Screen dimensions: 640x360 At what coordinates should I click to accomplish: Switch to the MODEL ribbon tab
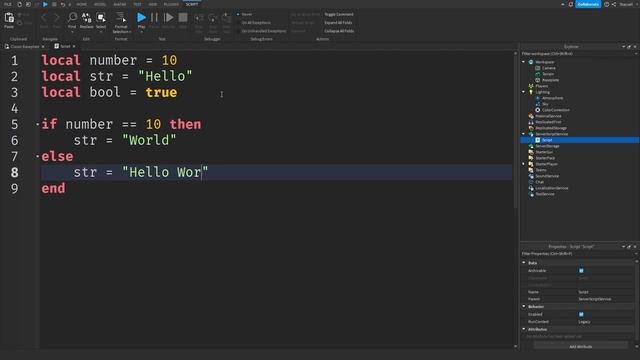pyautogui.click(x=100, y=4)
